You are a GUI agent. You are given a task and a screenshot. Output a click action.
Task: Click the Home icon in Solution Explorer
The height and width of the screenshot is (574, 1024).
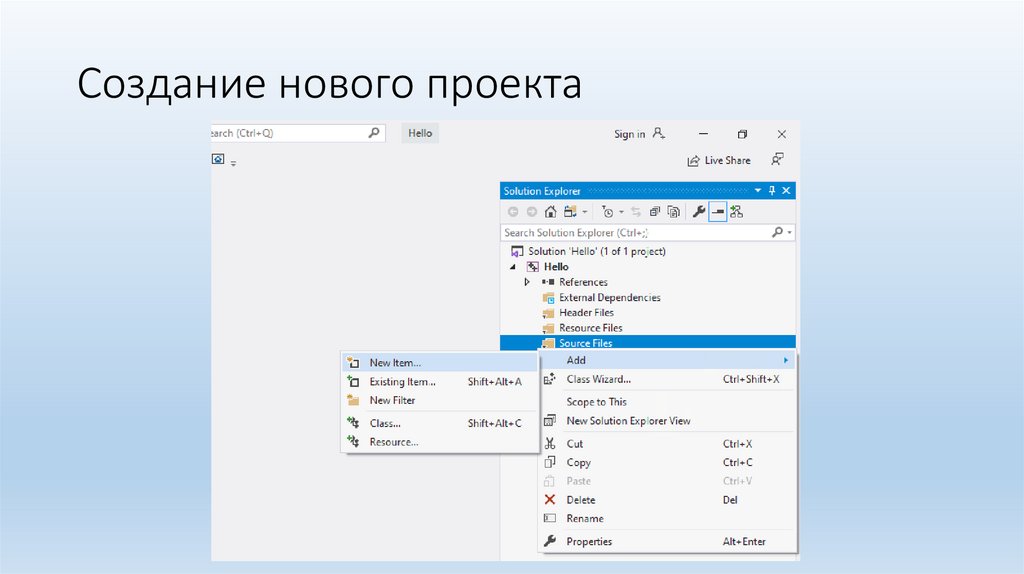tap(550, 212)
